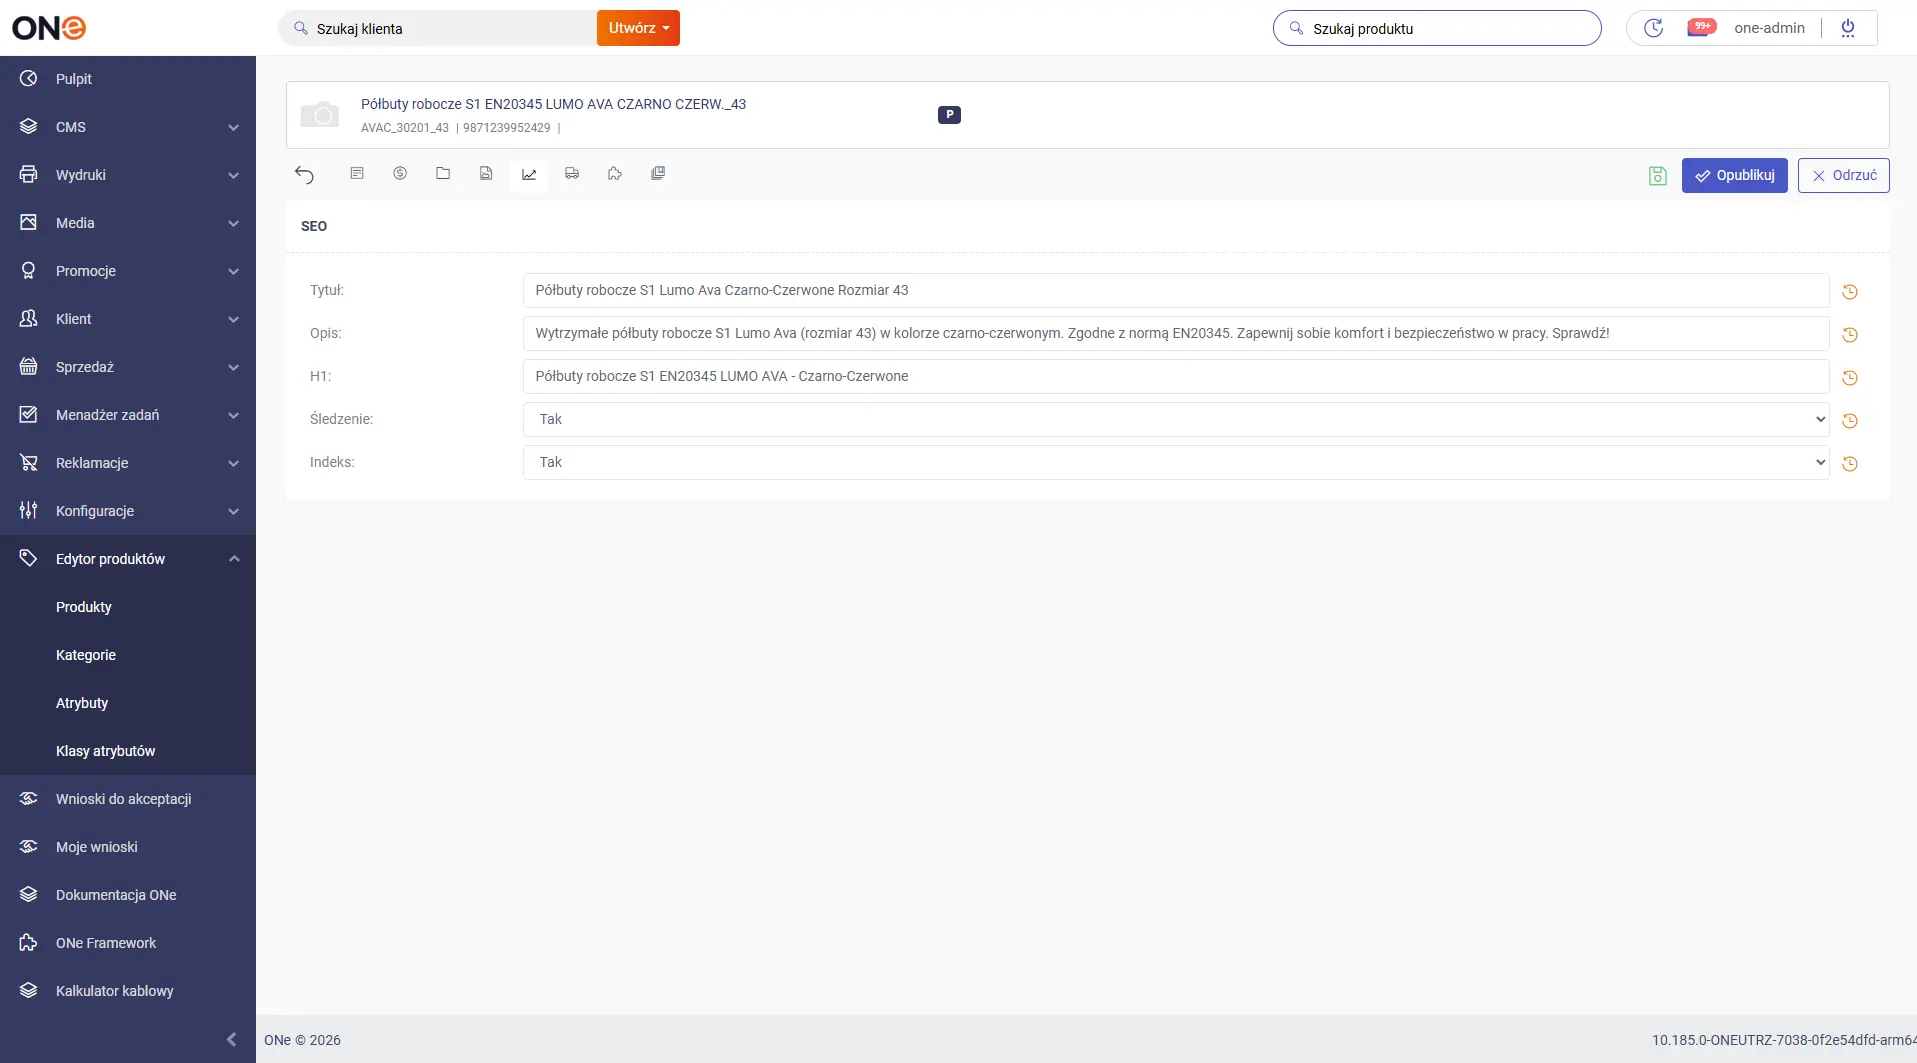
Task: Click the power logout icon
Action: pos(1848,28)
